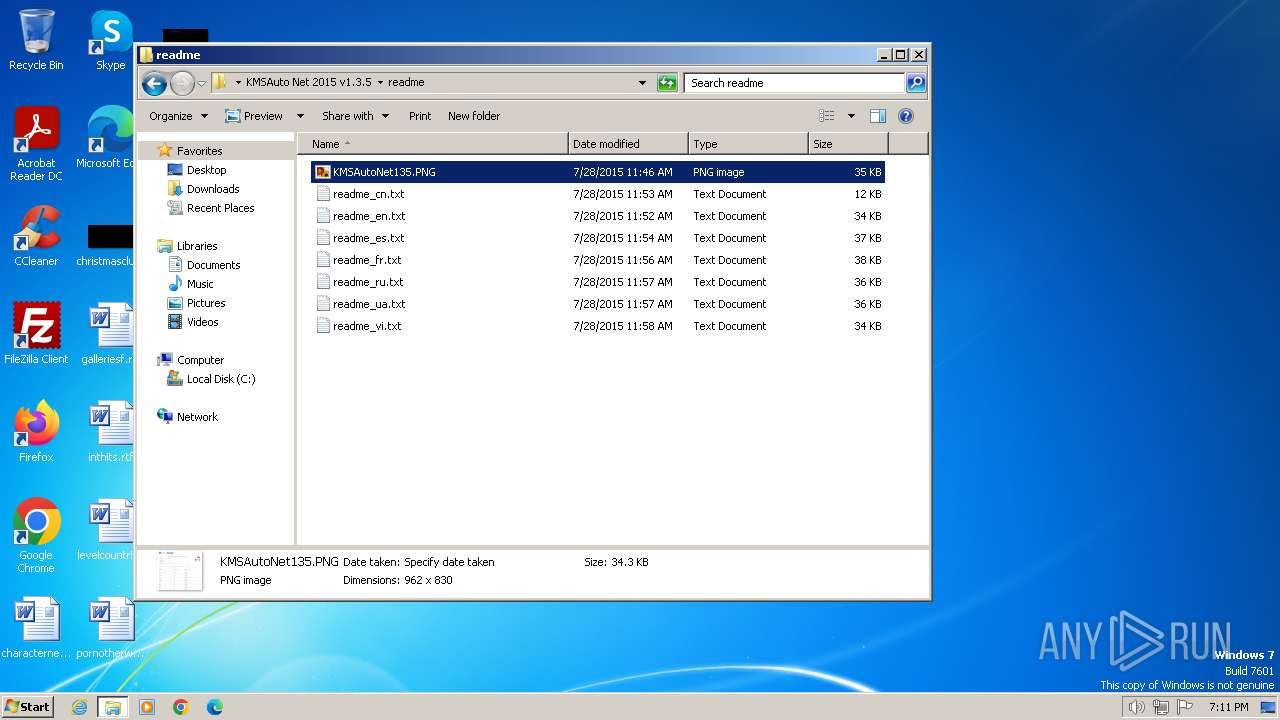Sort by the Type column header

[x=748, y=144]
